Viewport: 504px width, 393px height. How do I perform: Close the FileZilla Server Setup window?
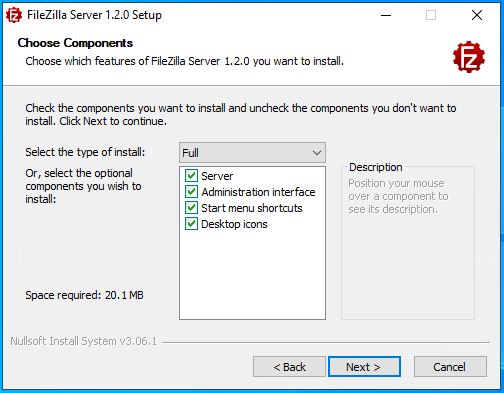pos(477,15)
